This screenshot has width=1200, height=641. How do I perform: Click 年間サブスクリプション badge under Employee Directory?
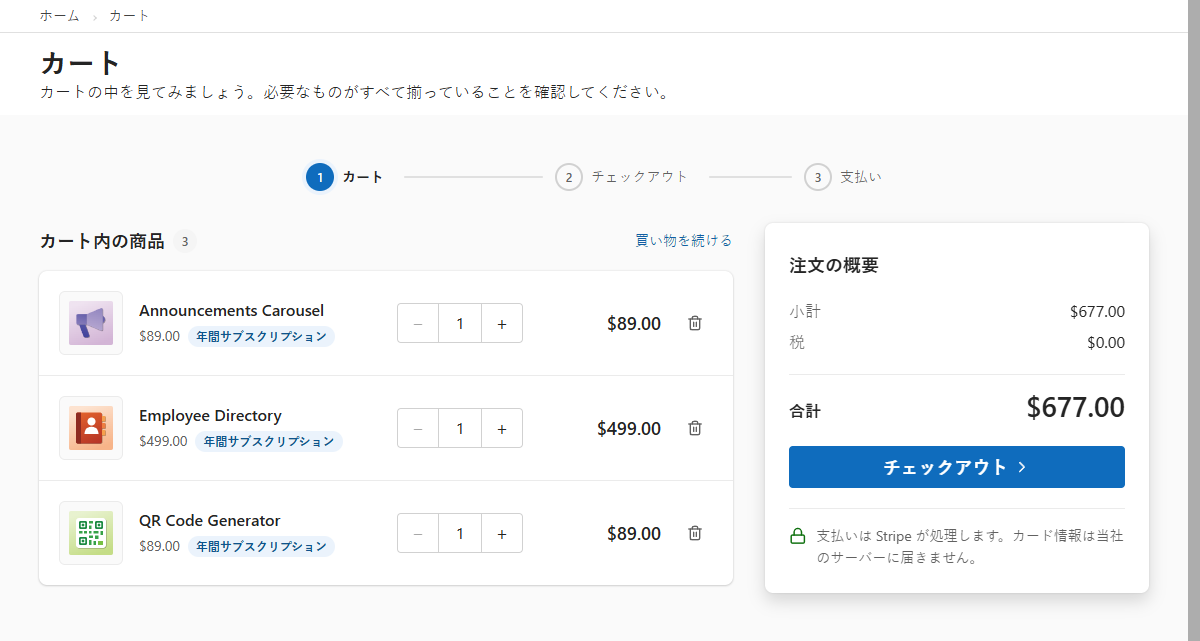269,441
